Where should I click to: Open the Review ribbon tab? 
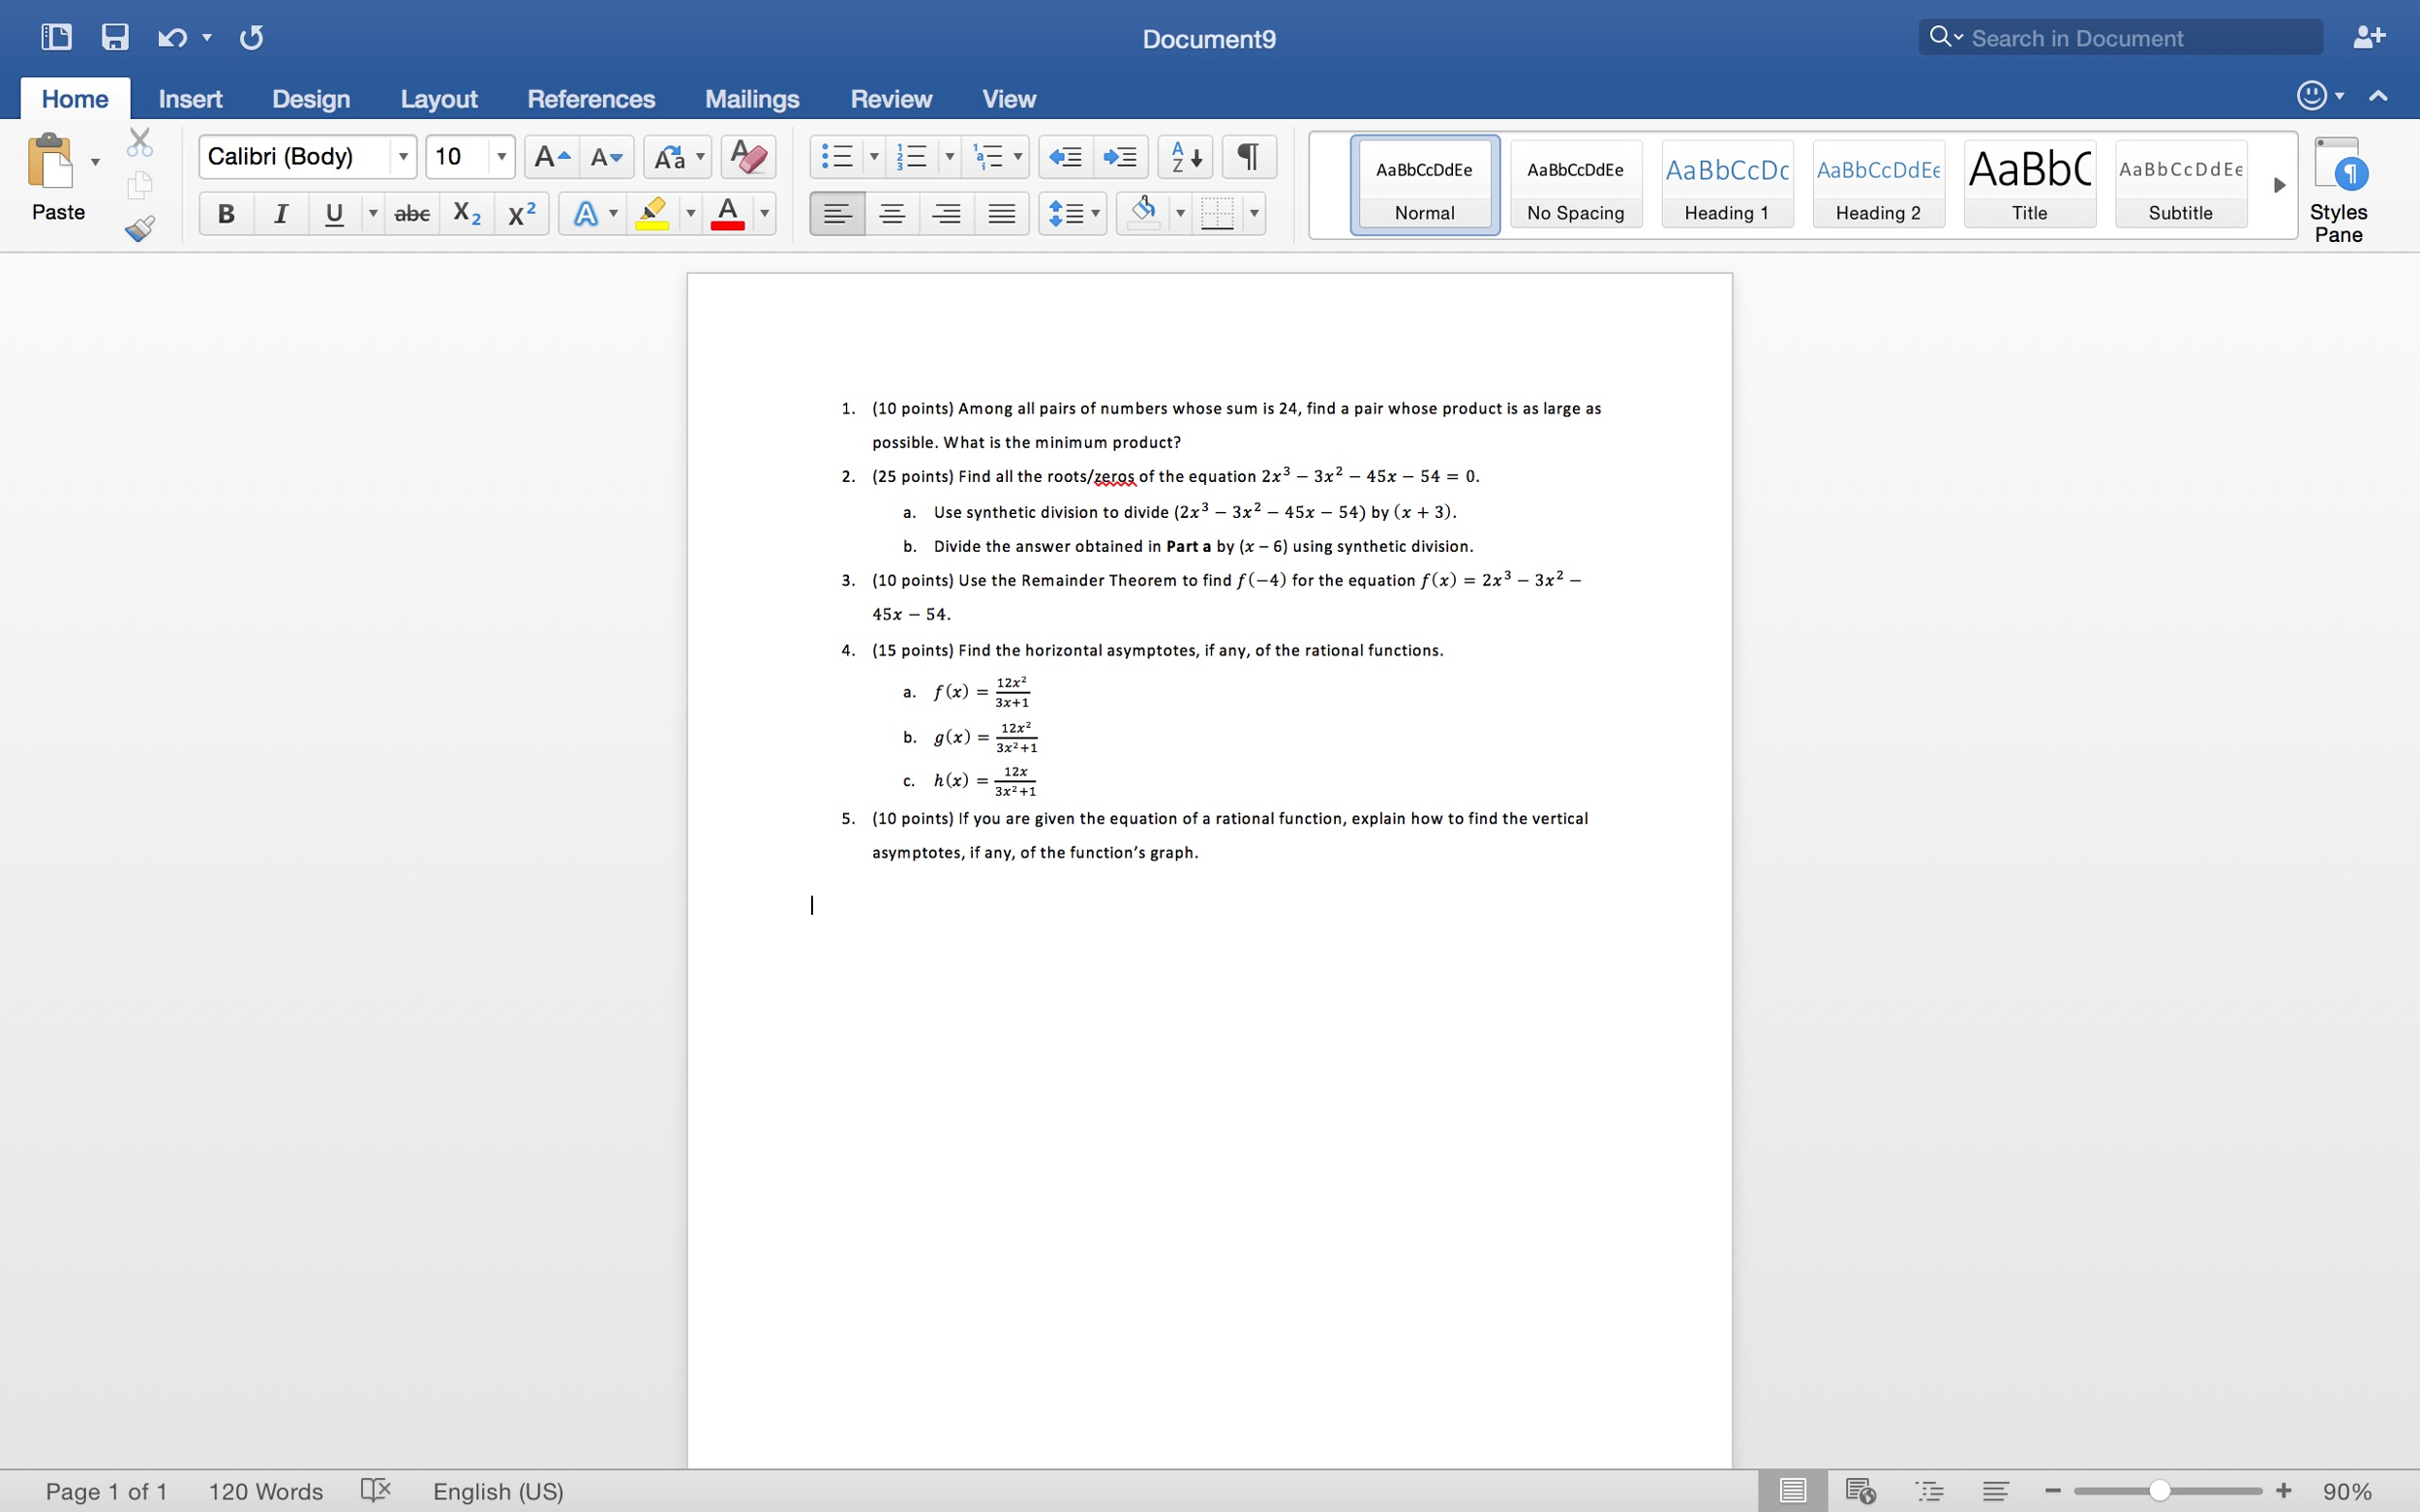890,98
